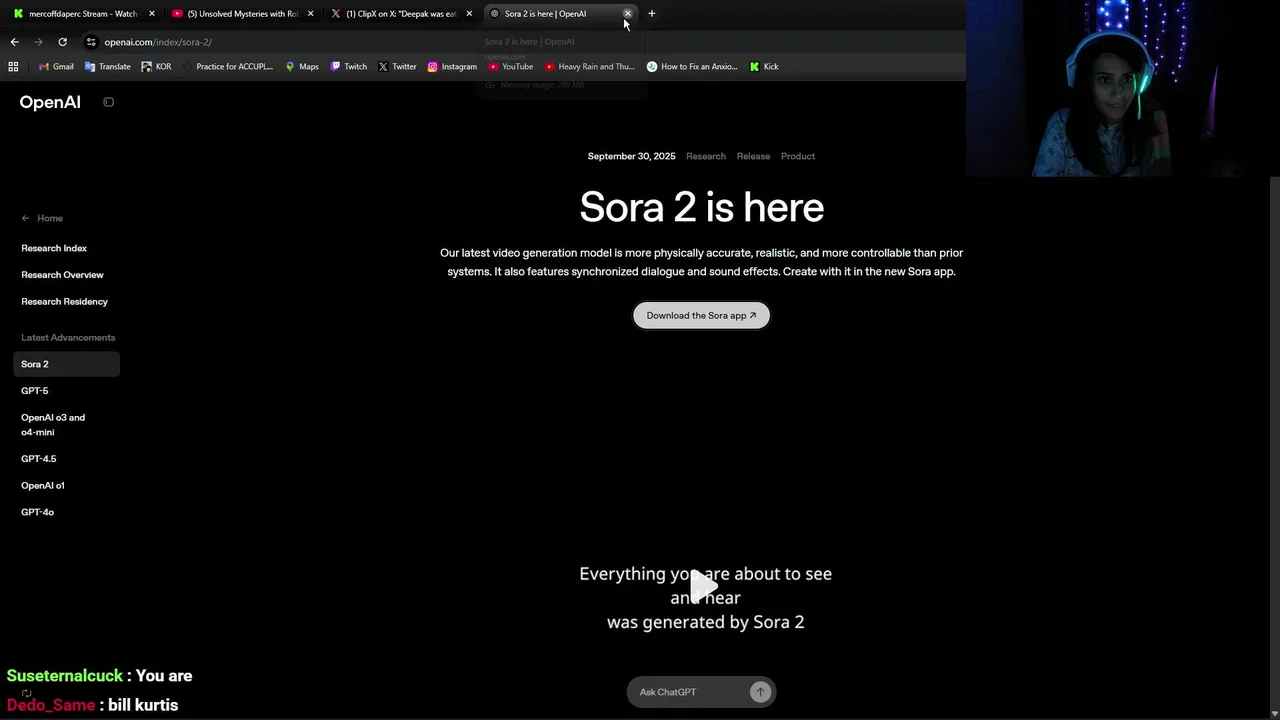This screenshot has height=720, width=1280.
Task: Close the Unsolved Mysteries tab
Action: pos(311,14)
